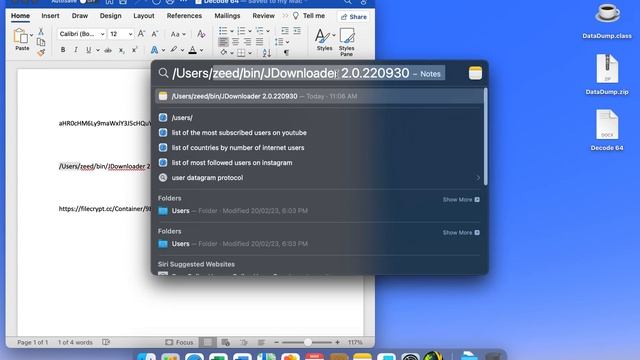Screen dimensions: 640x360
Task: Expand the 'user datagram protocol' suggestion chevron
Action: [478, 178]
